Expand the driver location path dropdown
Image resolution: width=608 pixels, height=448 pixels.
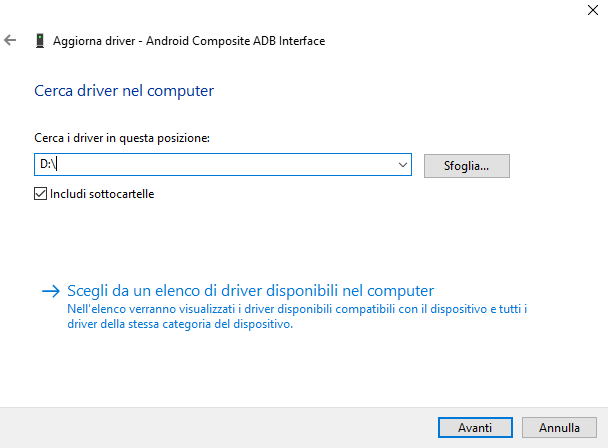(403, 165)
